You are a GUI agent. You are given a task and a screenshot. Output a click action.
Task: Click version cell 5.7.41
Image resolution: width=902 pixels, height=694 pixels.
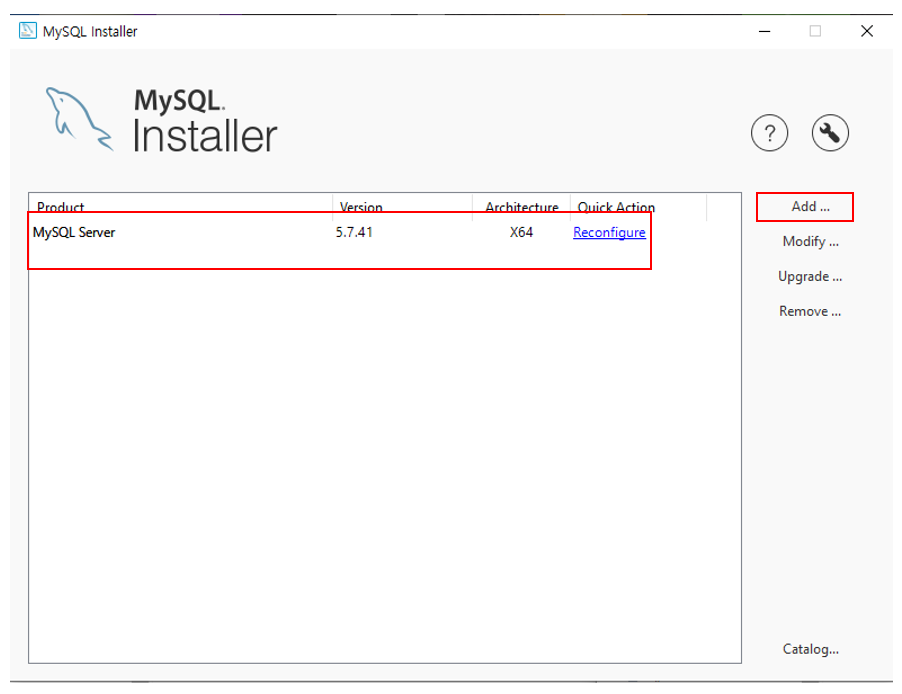click(x=354, y=232)
